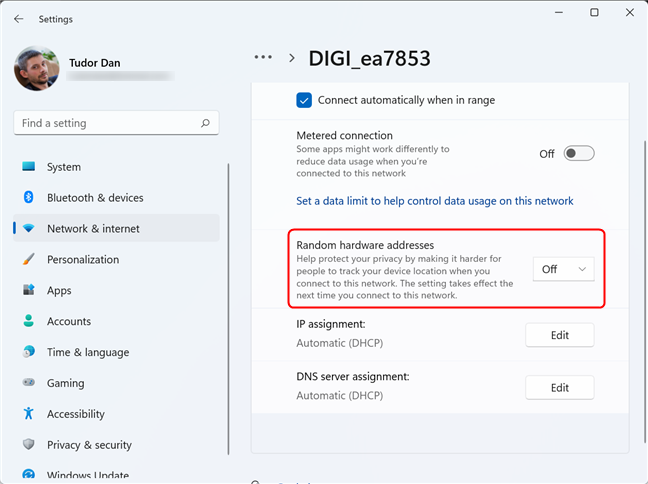Screen dimensions: 648x484
Task: Open Accessibility settings category
Action: tap(117, 414)
